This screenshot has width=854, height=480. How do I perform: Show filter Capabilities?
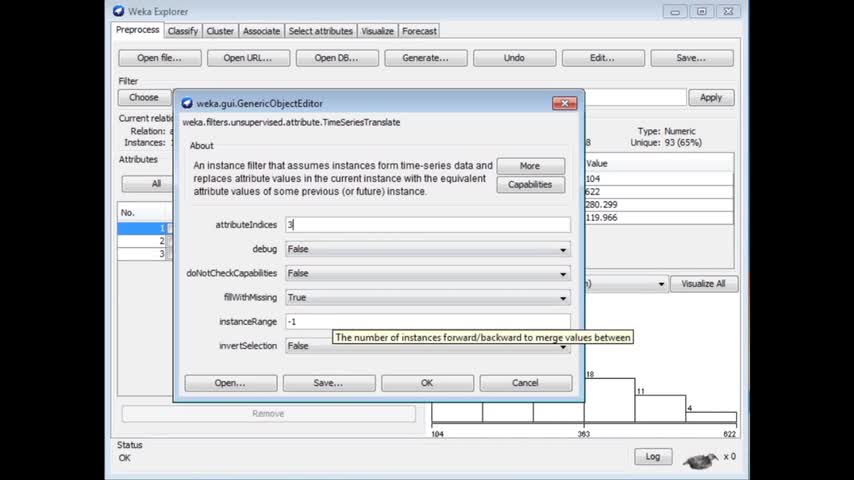coord(530,185)
